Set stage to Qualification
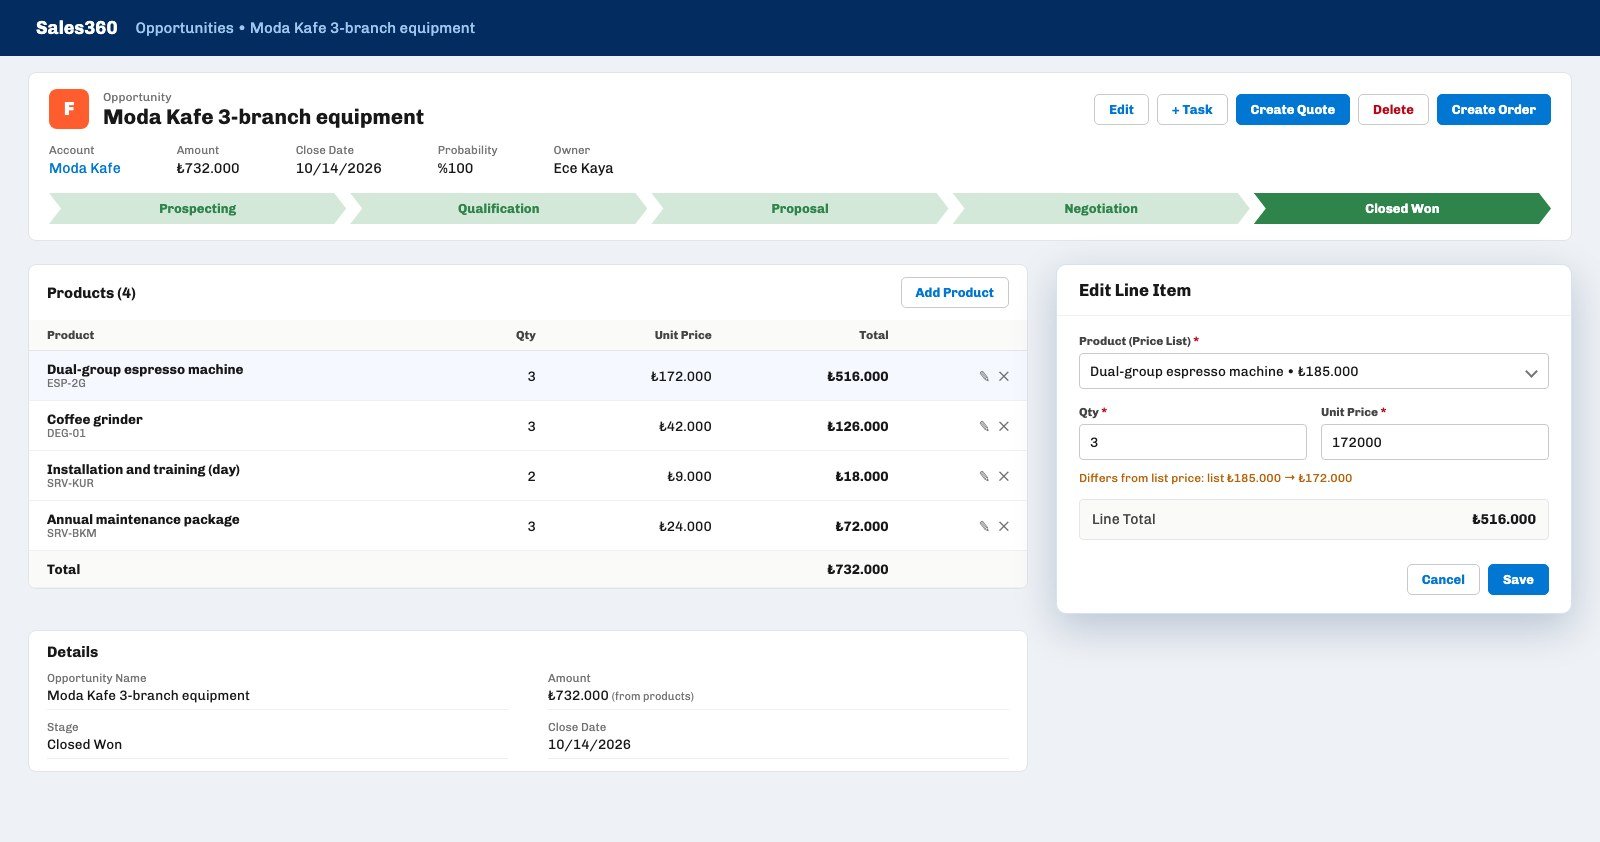The height and width of the screenshot is (842, 1600). (498, 208)
